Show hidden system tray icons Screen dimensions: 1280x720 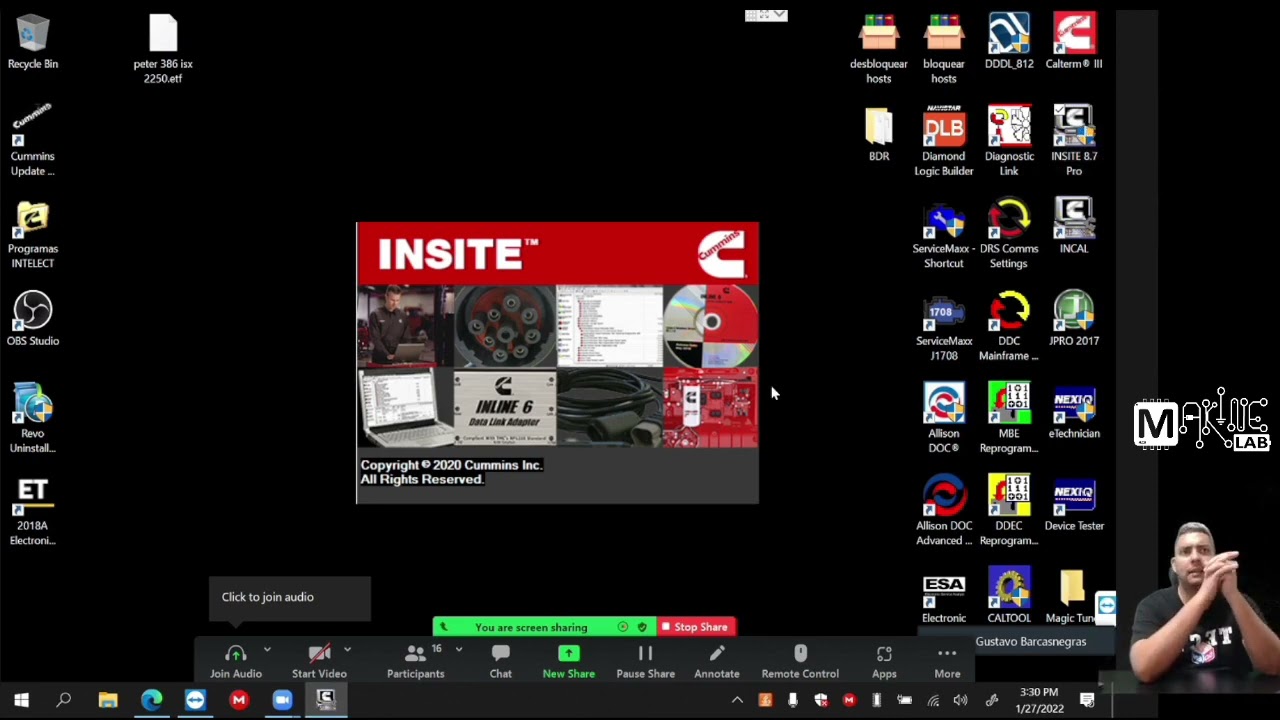pyautogui.click(x=737, y=700)
